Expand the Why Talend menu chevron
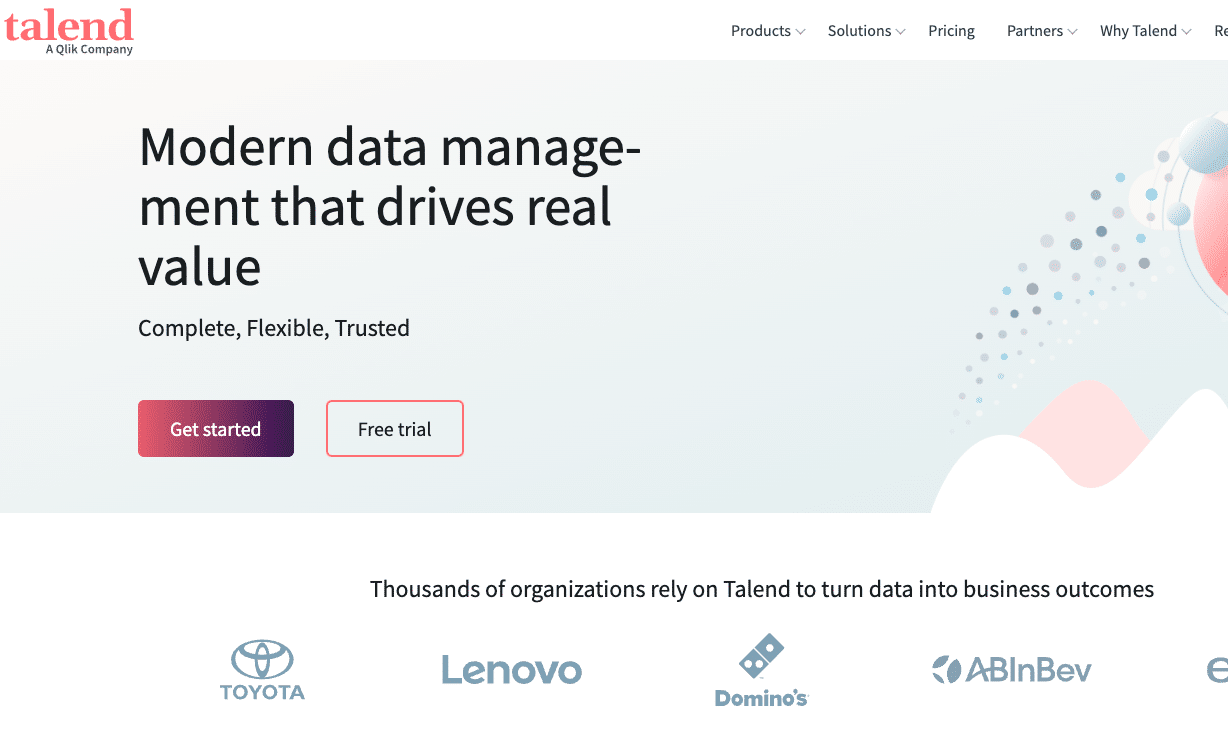The width and height of the screenshot is (1228, 733). (1186, 32)
